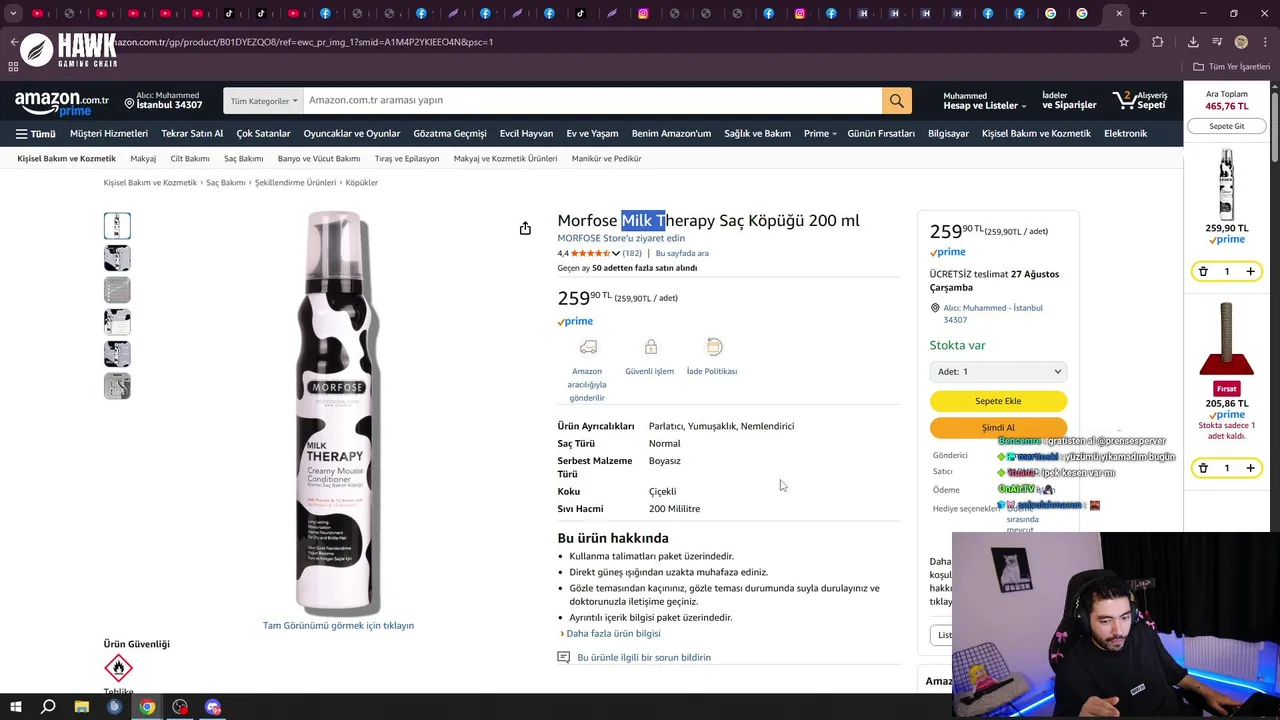Viewport: 1280px width, 720px height.
Task: Open the 182 reviews link
Action: 632,253
